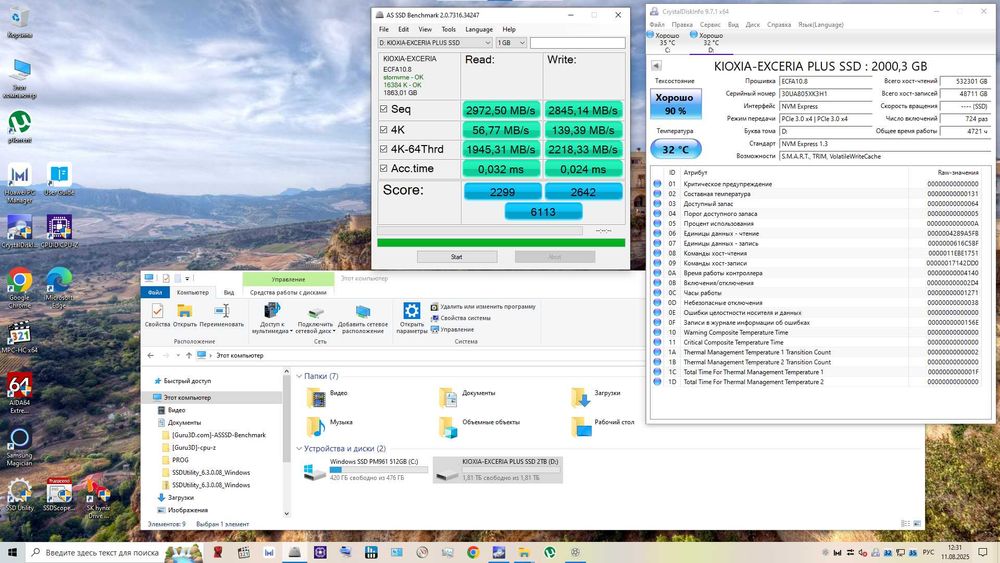
Task: Launch CrystalDiskInfo from the desktop
Action: 20,231
